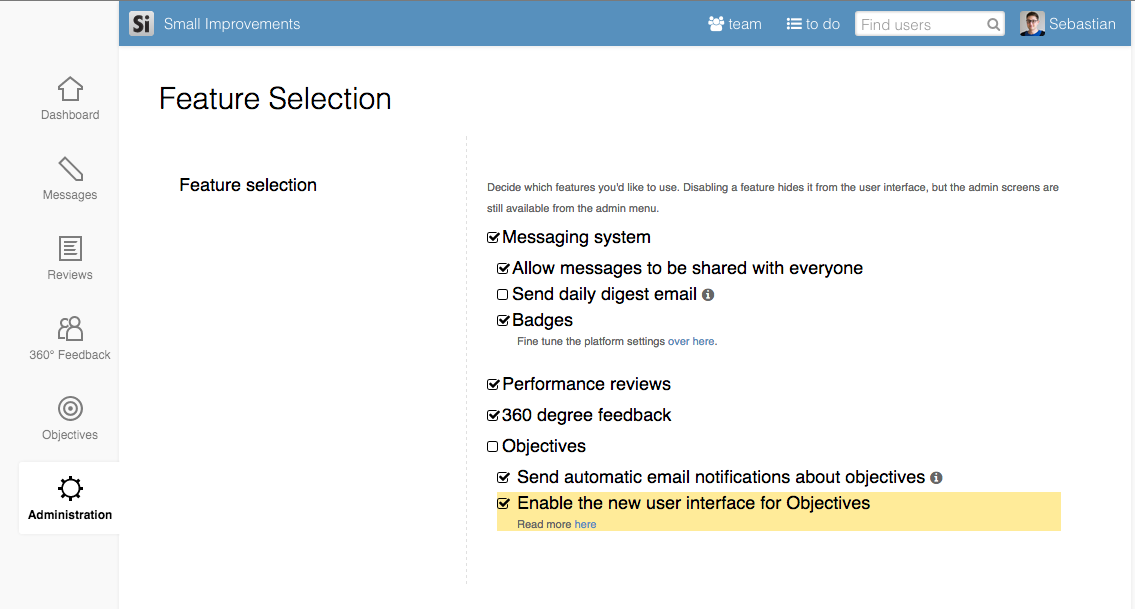Disable the Performance reviews feature
The image size is (1135, 609).
tap(492, 383)
